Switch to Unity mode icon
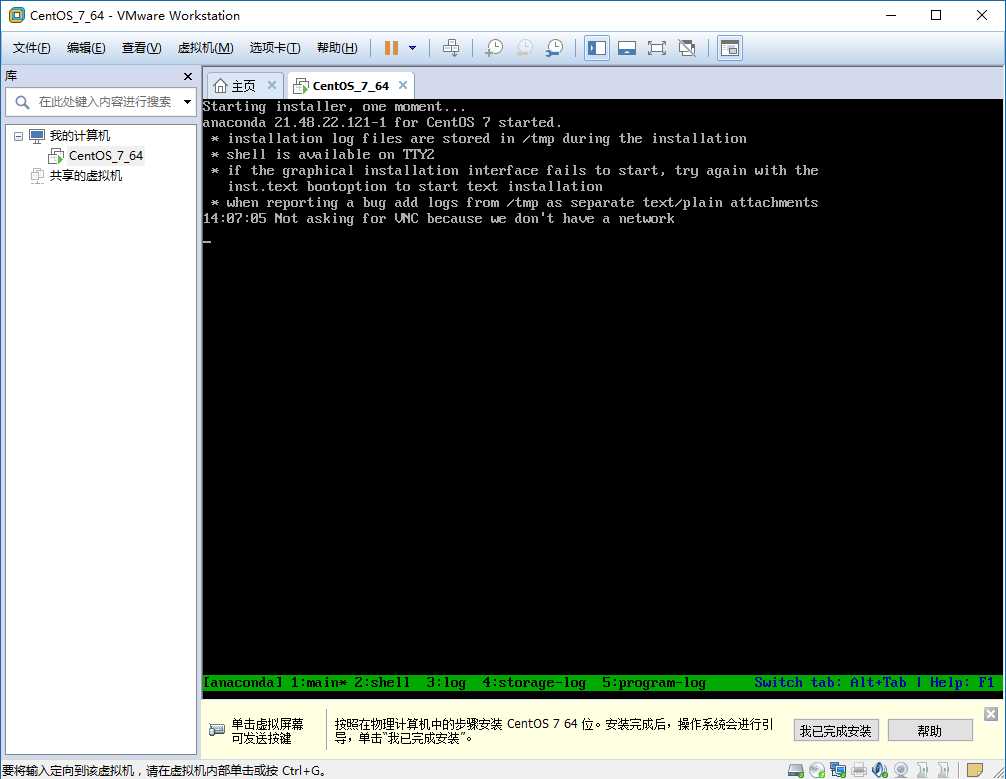1006x779 pixels. tap(687, 48)
